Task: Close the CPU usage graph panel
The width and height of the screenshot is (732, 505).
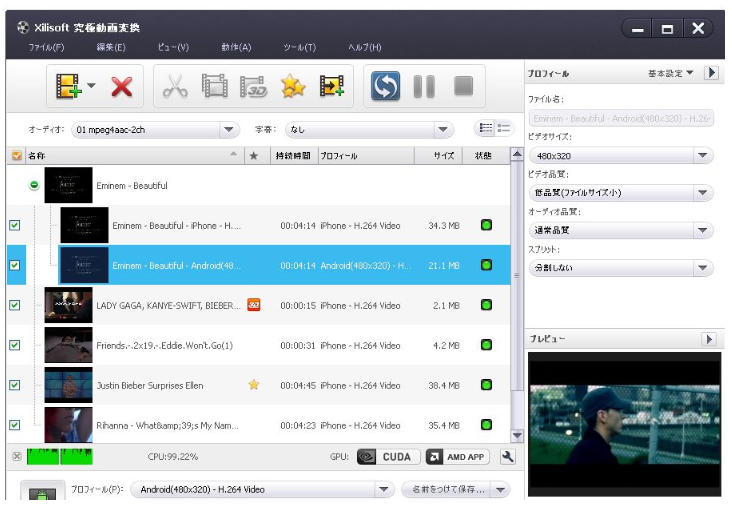Action: click(17, 456)
